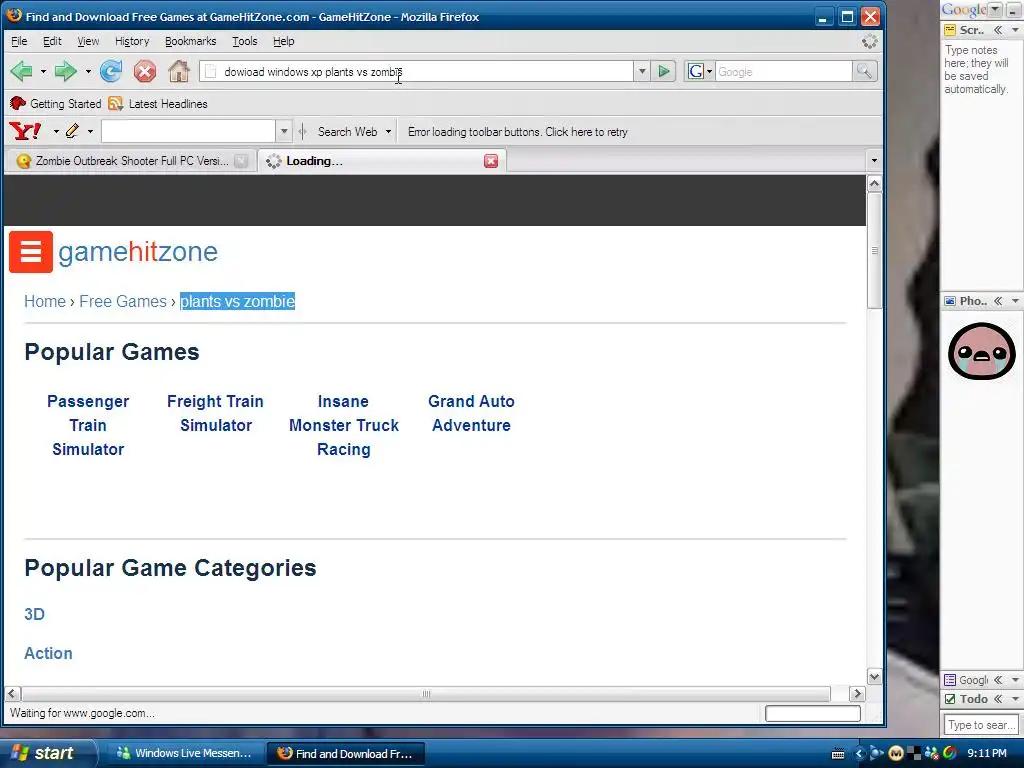
Task: Click Search Web button on Yahoo toolbar
Action: tap(347, 132)
